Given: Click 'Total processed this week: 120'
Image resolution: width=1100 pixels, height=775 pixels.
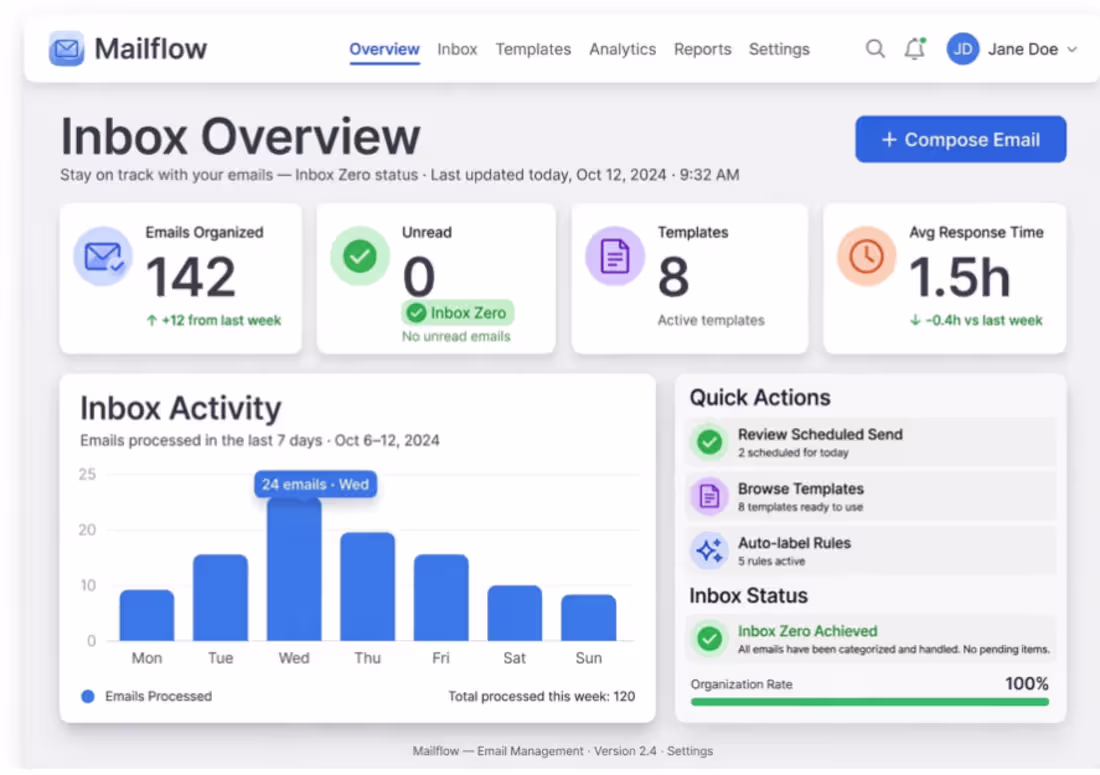Looking at the screenshot, I should pos(542,696).
